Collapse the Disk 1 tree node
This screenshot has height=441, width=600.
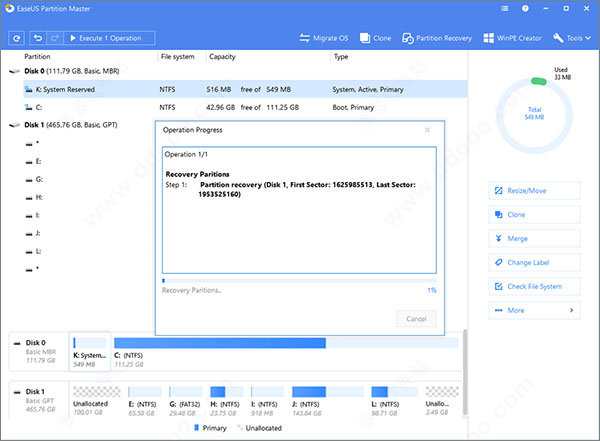(x=12, y=125)
